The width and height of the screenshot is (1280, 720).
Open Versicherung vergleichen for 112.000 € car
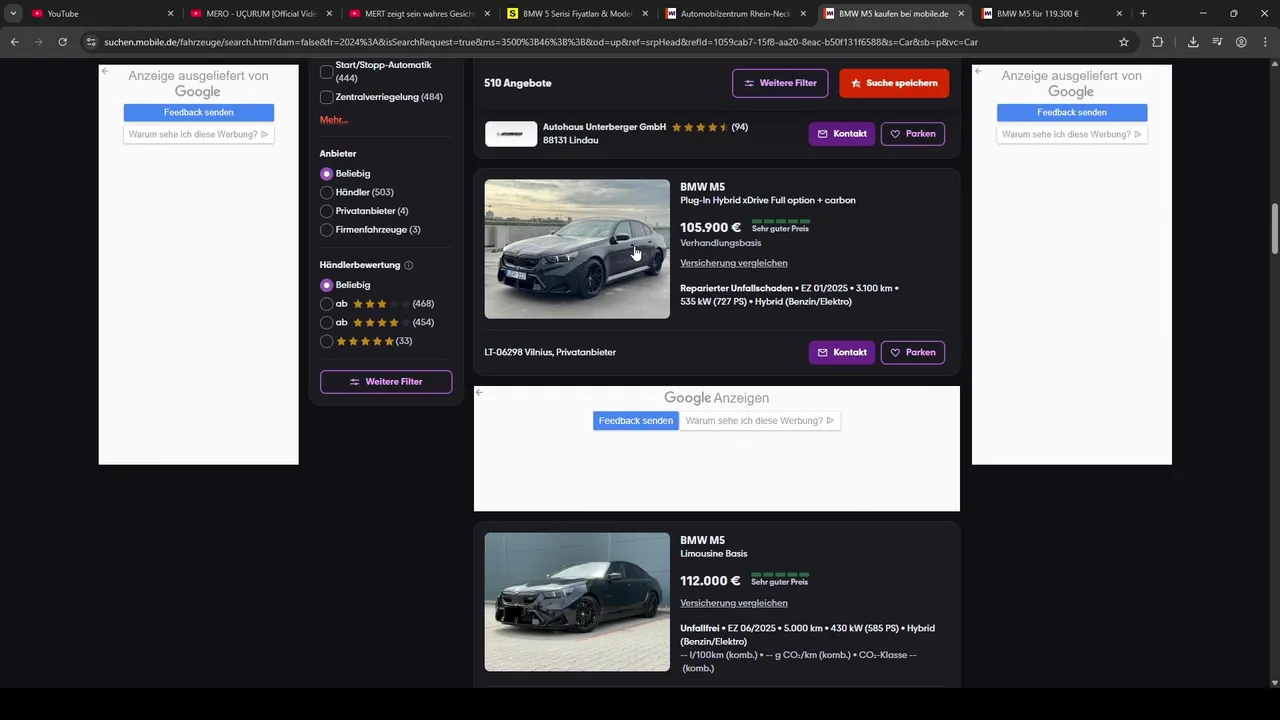[x=734, y=603]
